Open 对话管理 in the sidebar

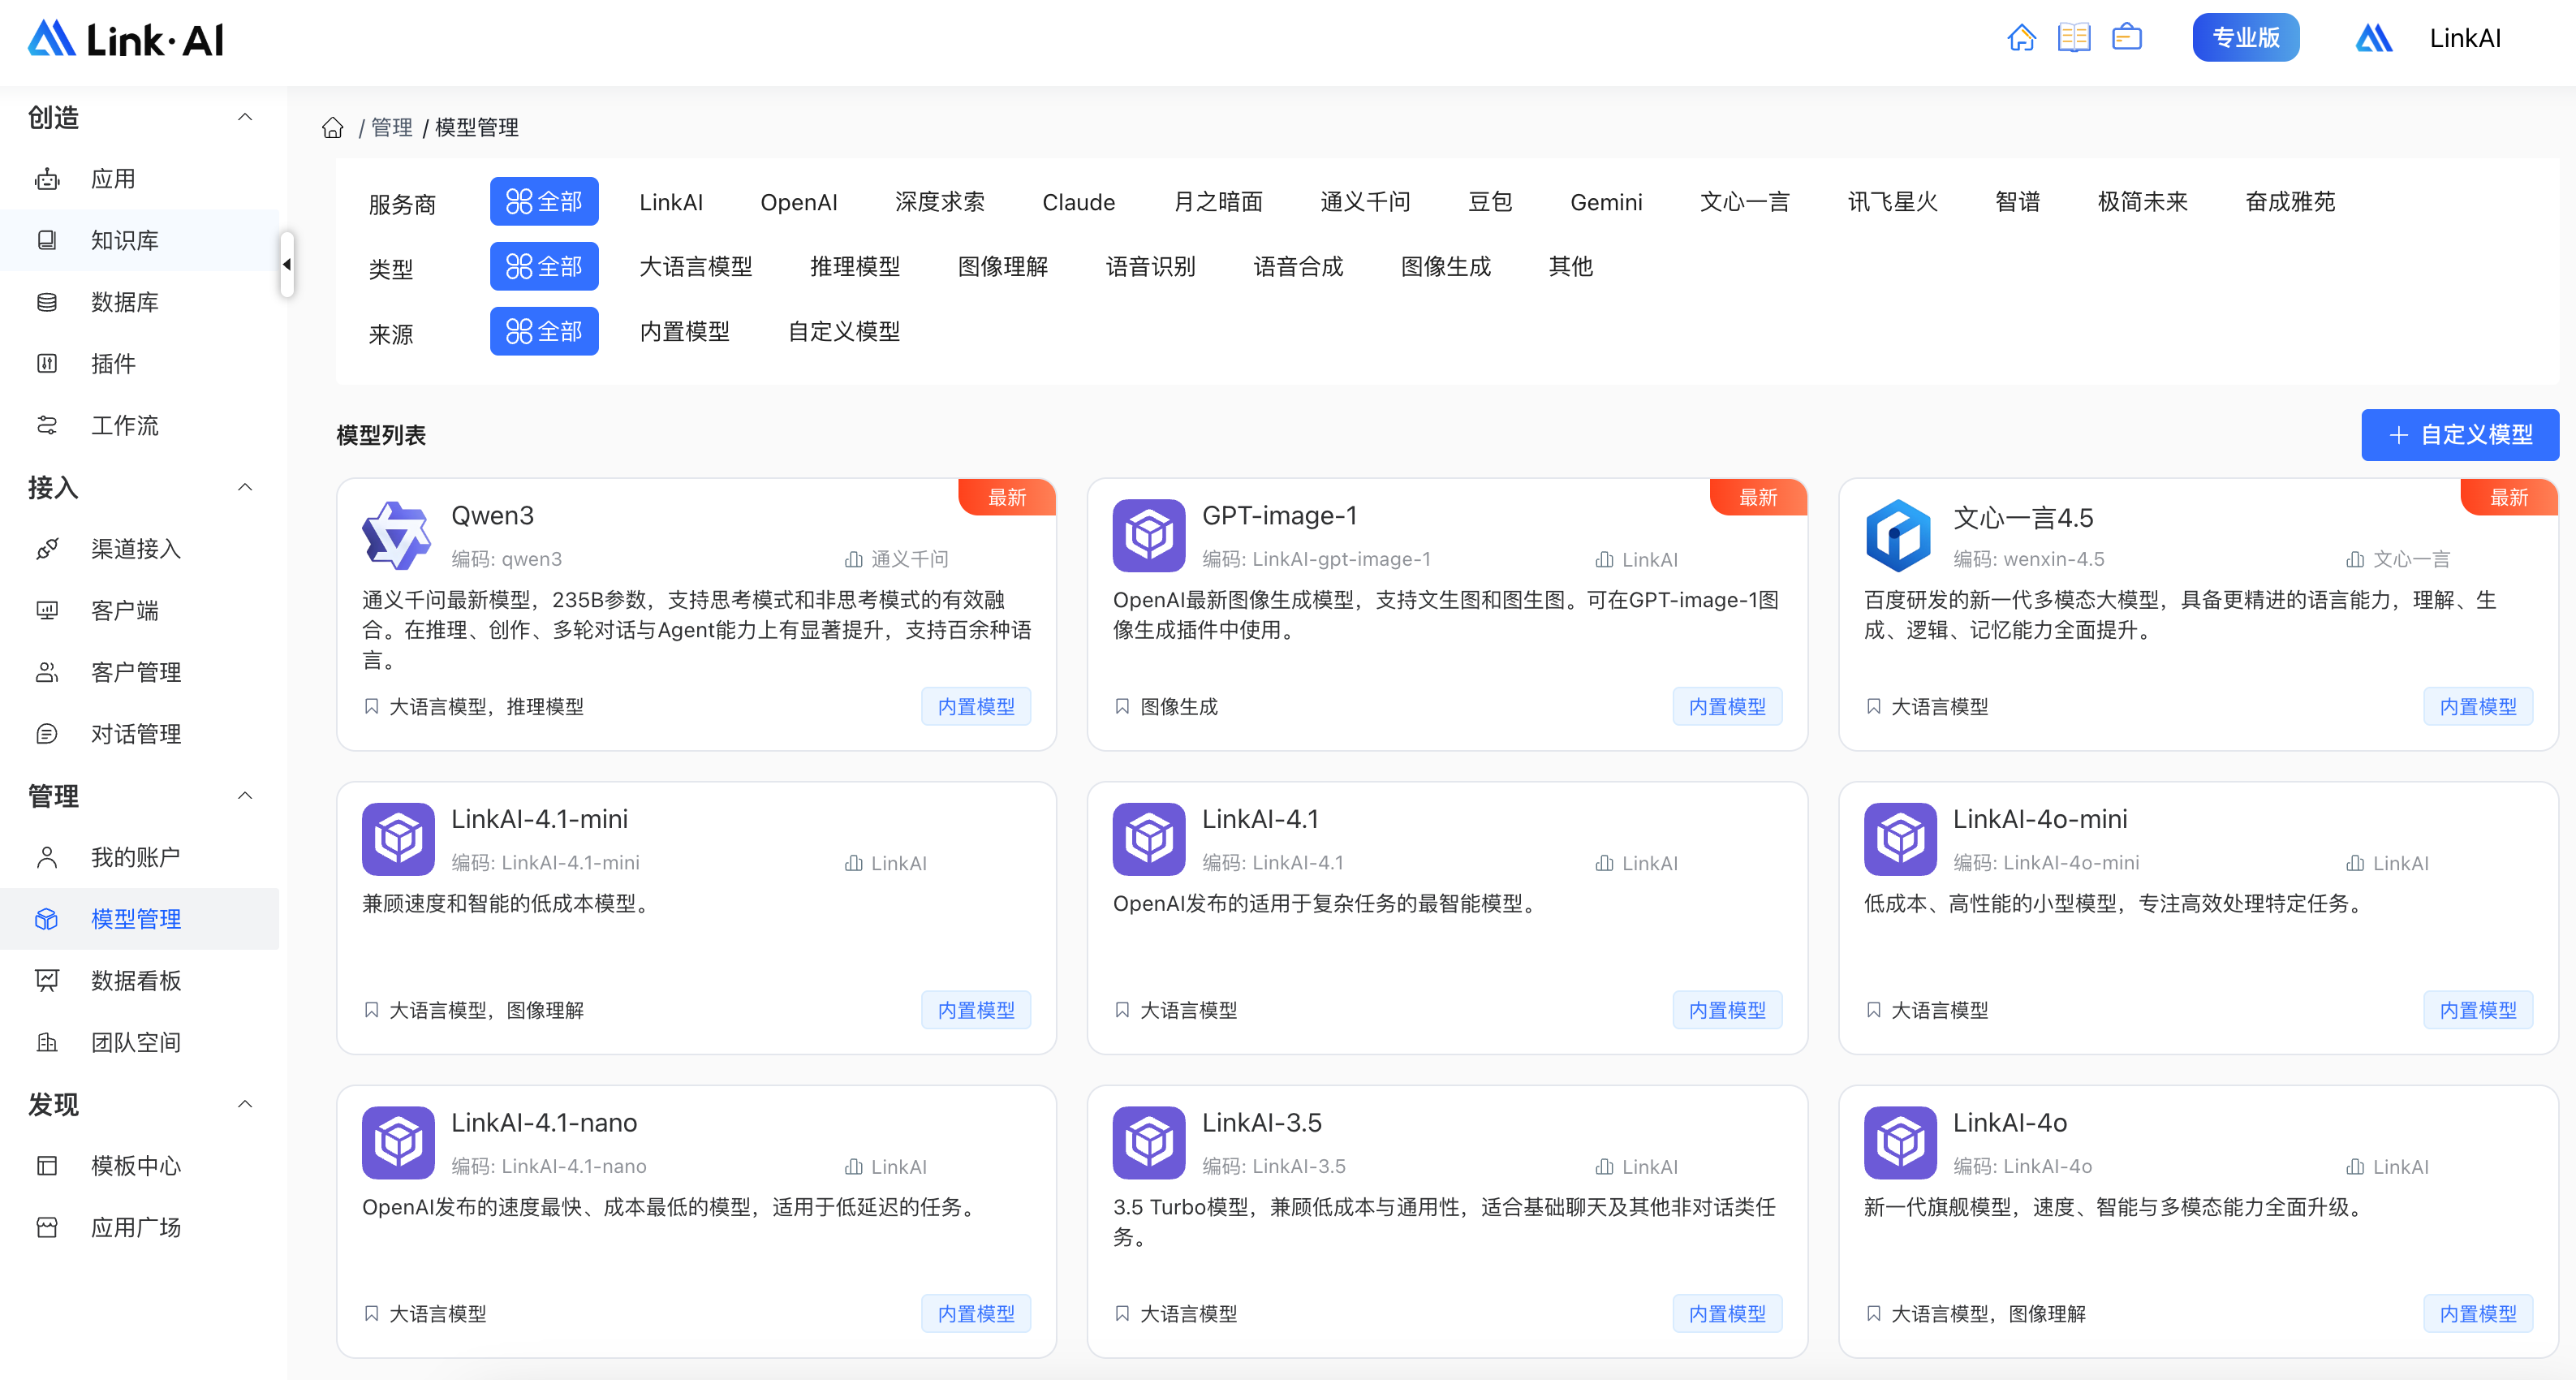click(x=140, y=734)
